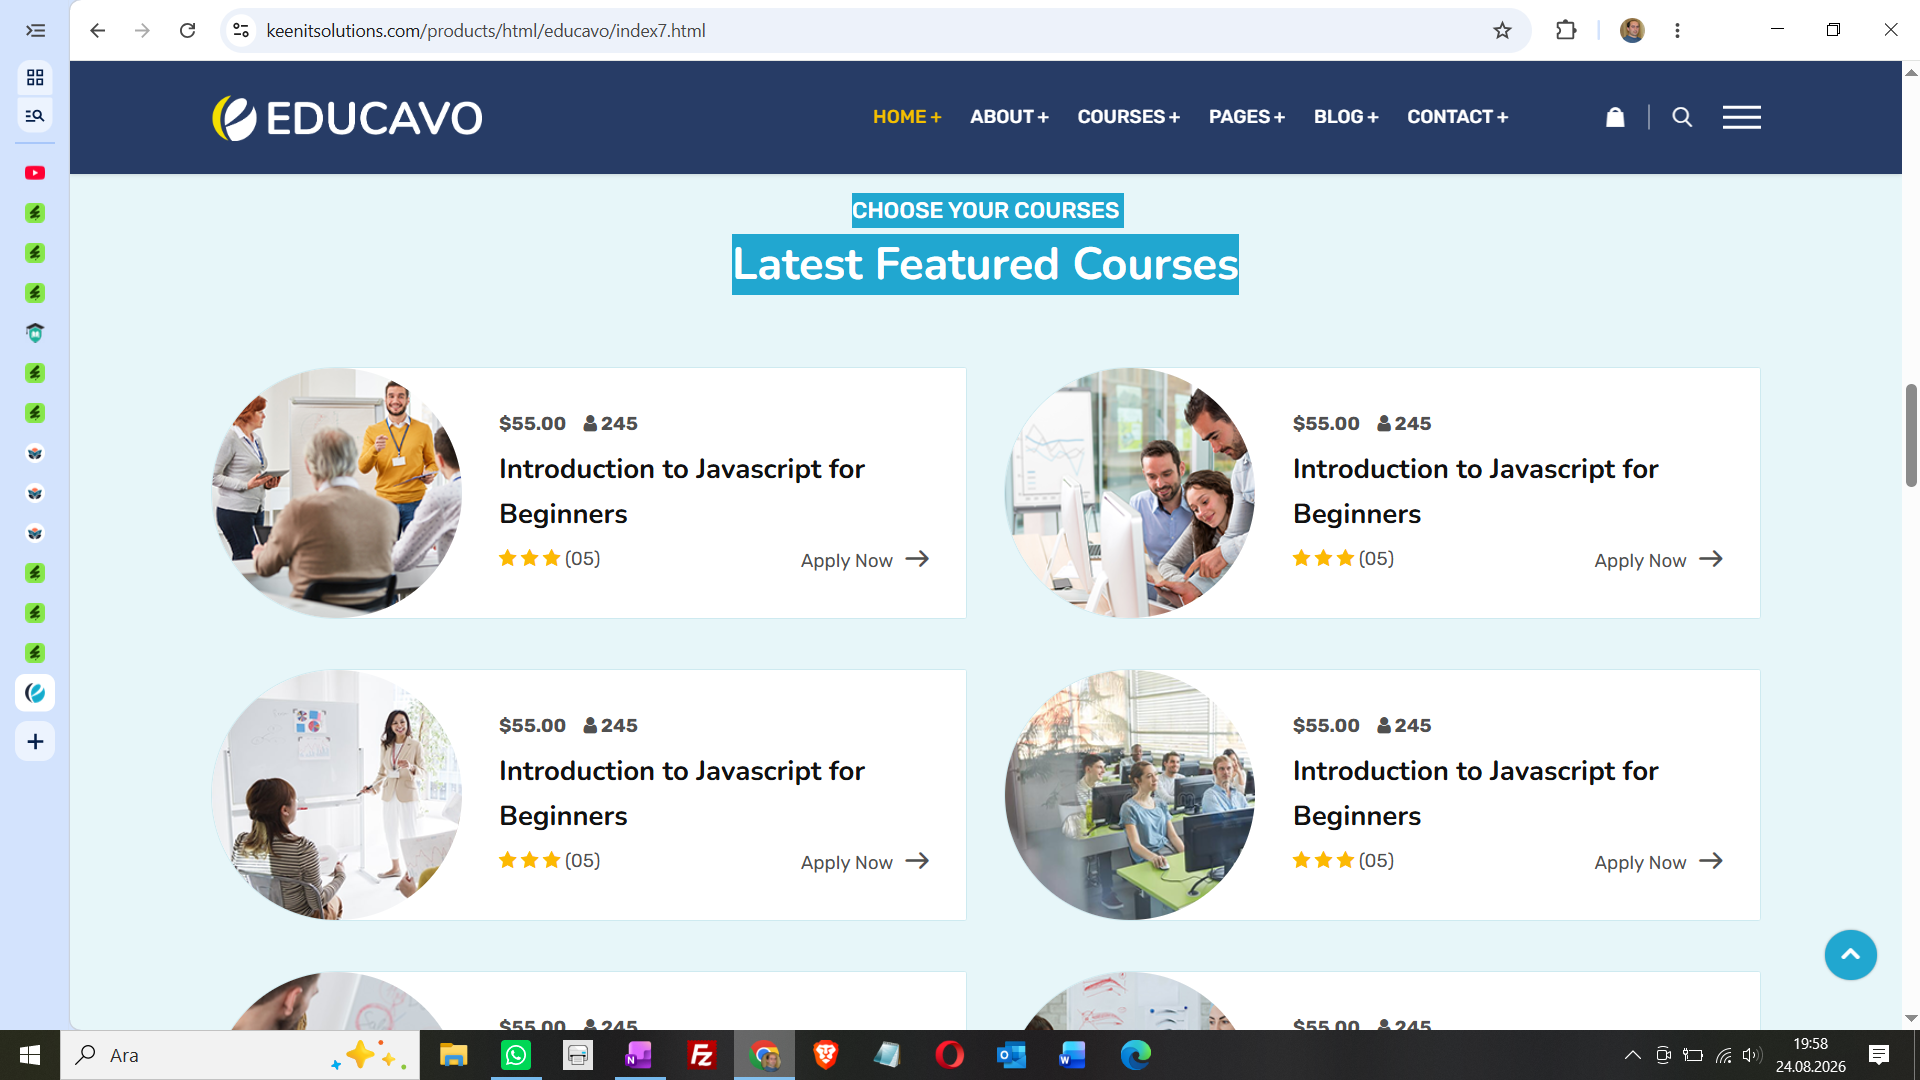Add a new tab with plus button
Viewport: 1920px width, 1080px height.
pyautogui.click(x=35, y=741)
